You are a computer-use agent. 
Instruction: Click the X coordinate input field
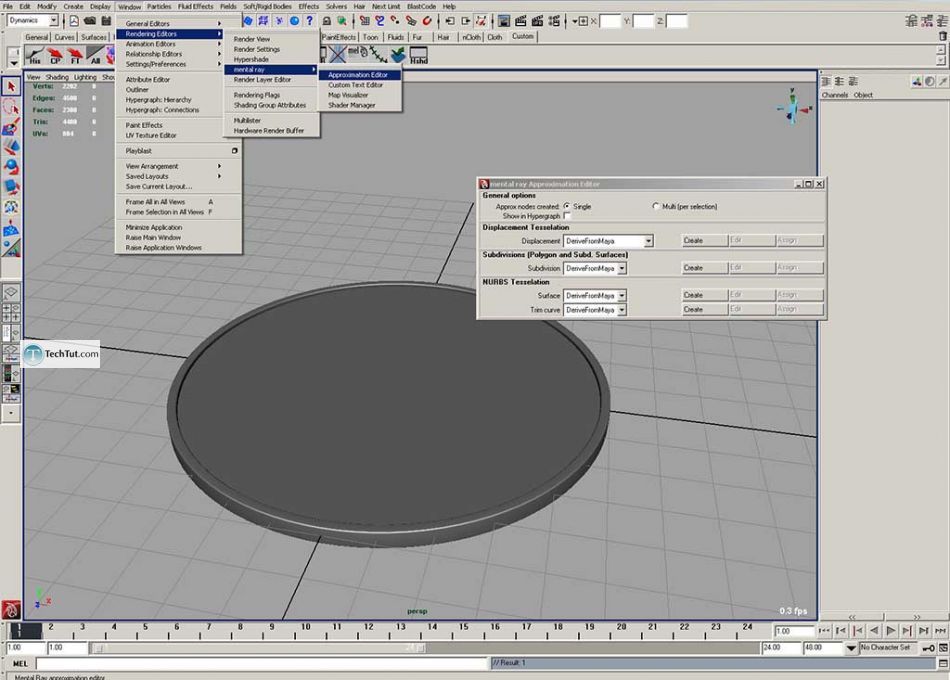(610, 21)
